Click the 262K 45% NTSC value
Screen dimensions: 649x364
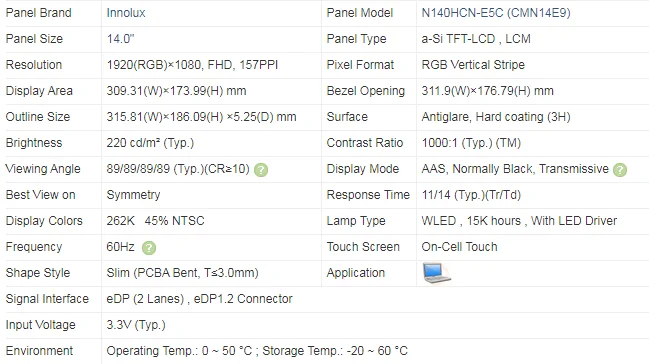tap(155, 221)
